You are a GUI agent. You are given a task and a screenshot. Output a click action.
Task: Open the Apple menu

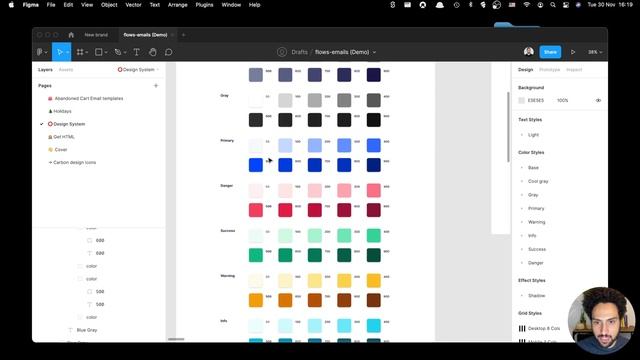point(11,5)
